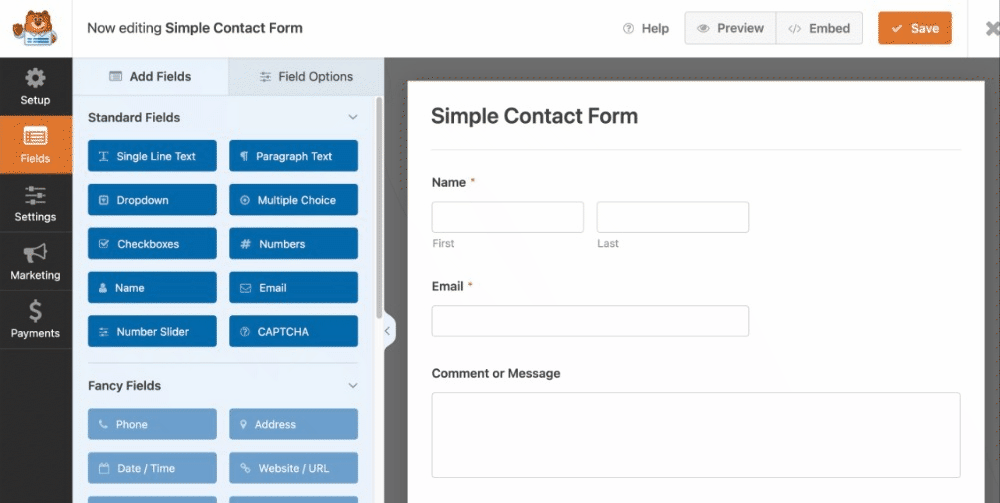
Task: Open the Marketing megaphone section
Action: [36, 261]
